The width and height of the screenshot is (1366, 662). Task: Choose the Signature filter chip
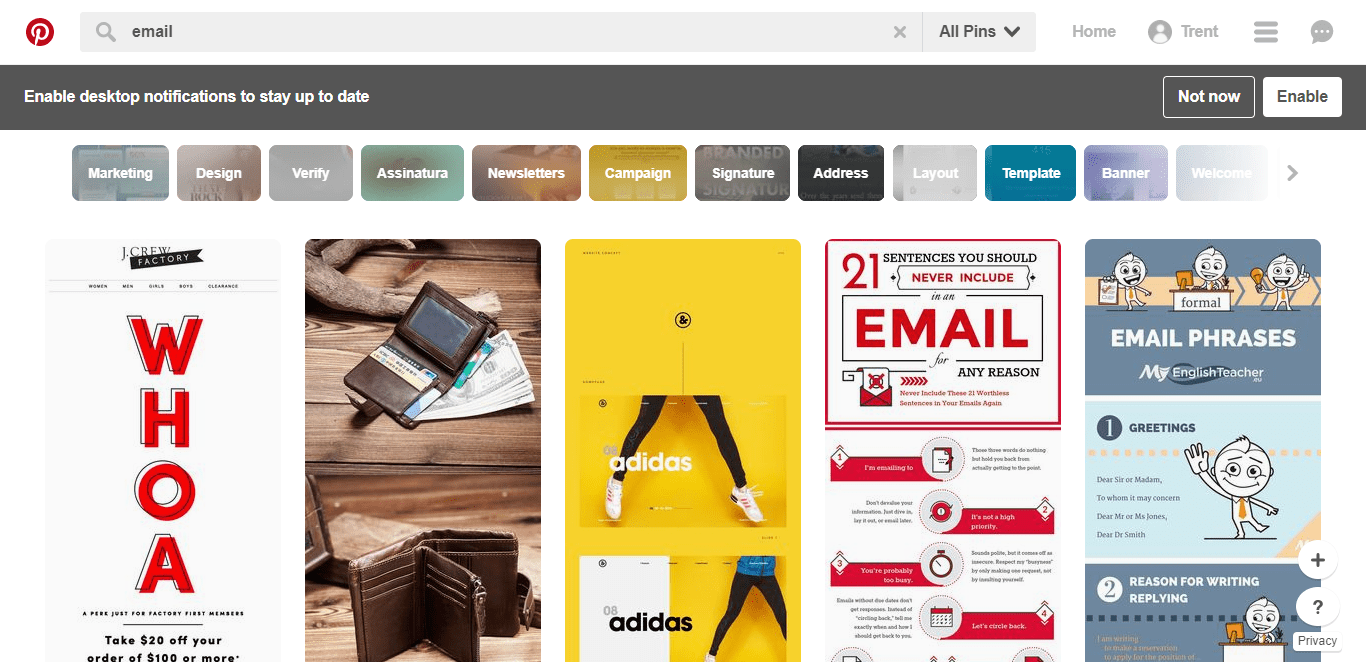[x=743, y=173]
